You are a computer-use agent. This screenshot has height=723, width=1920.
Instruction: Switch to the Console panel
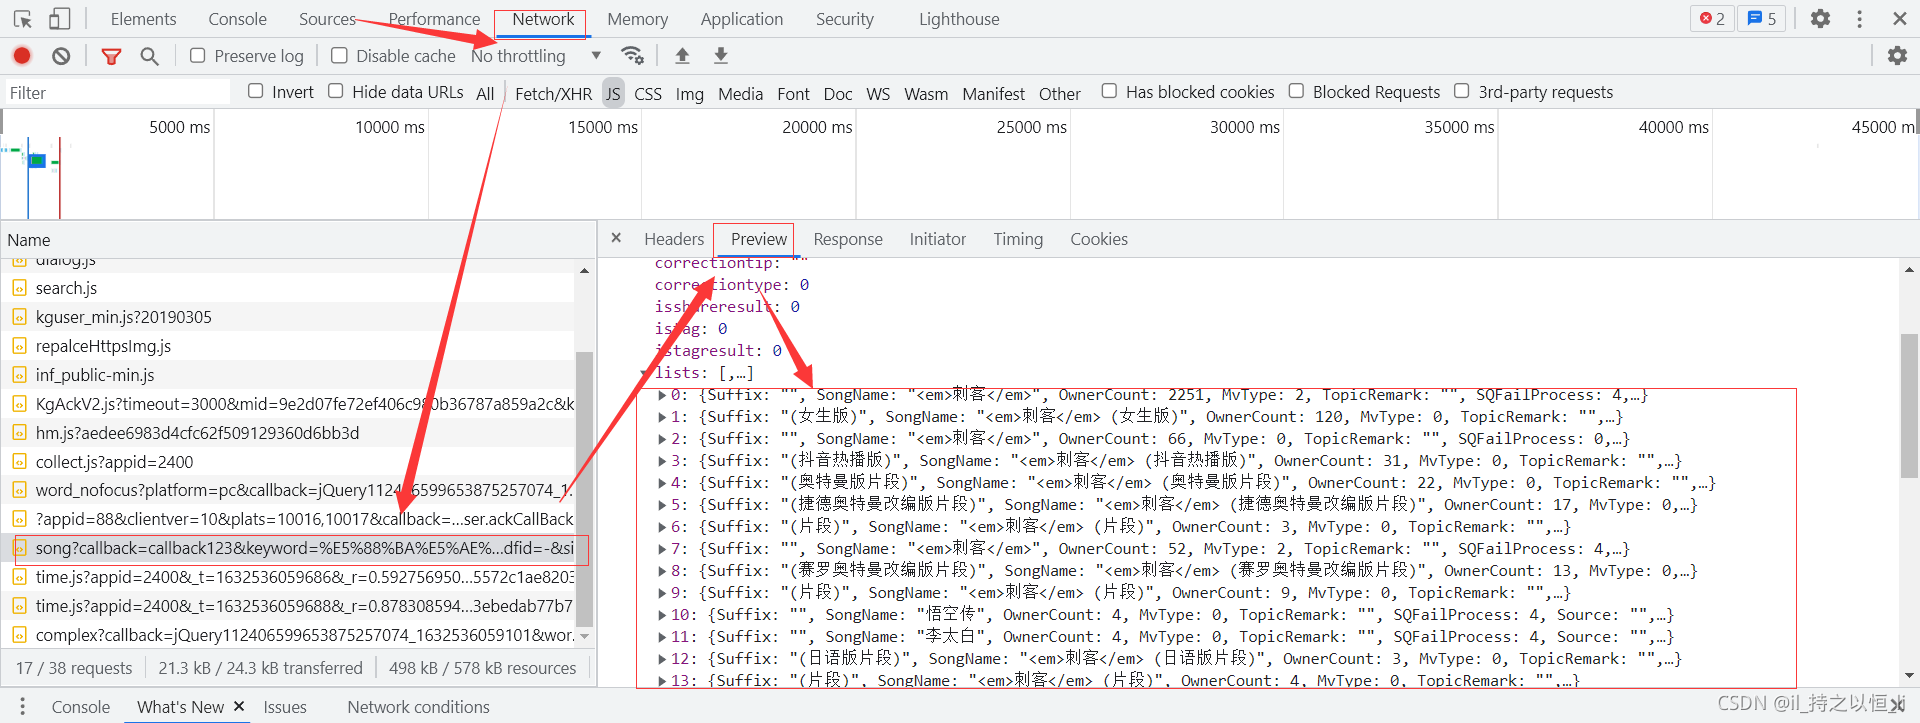[x=237, y=19]
